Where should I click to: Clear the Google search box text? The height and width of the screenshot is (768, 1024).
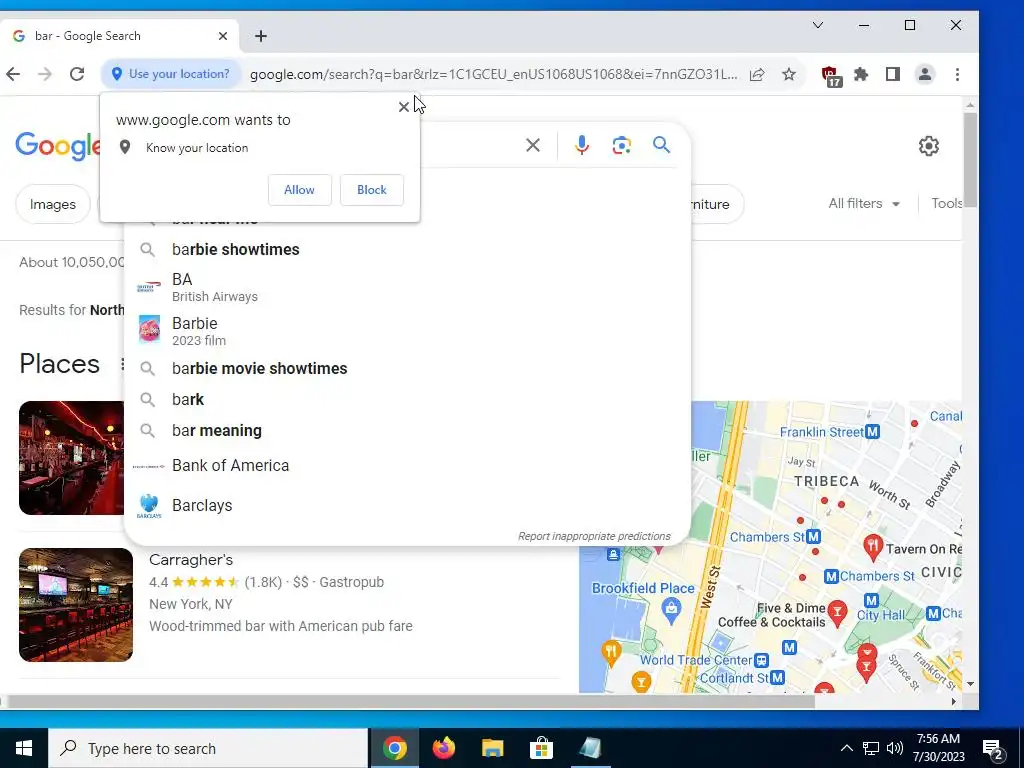click(x=533, y=145)
